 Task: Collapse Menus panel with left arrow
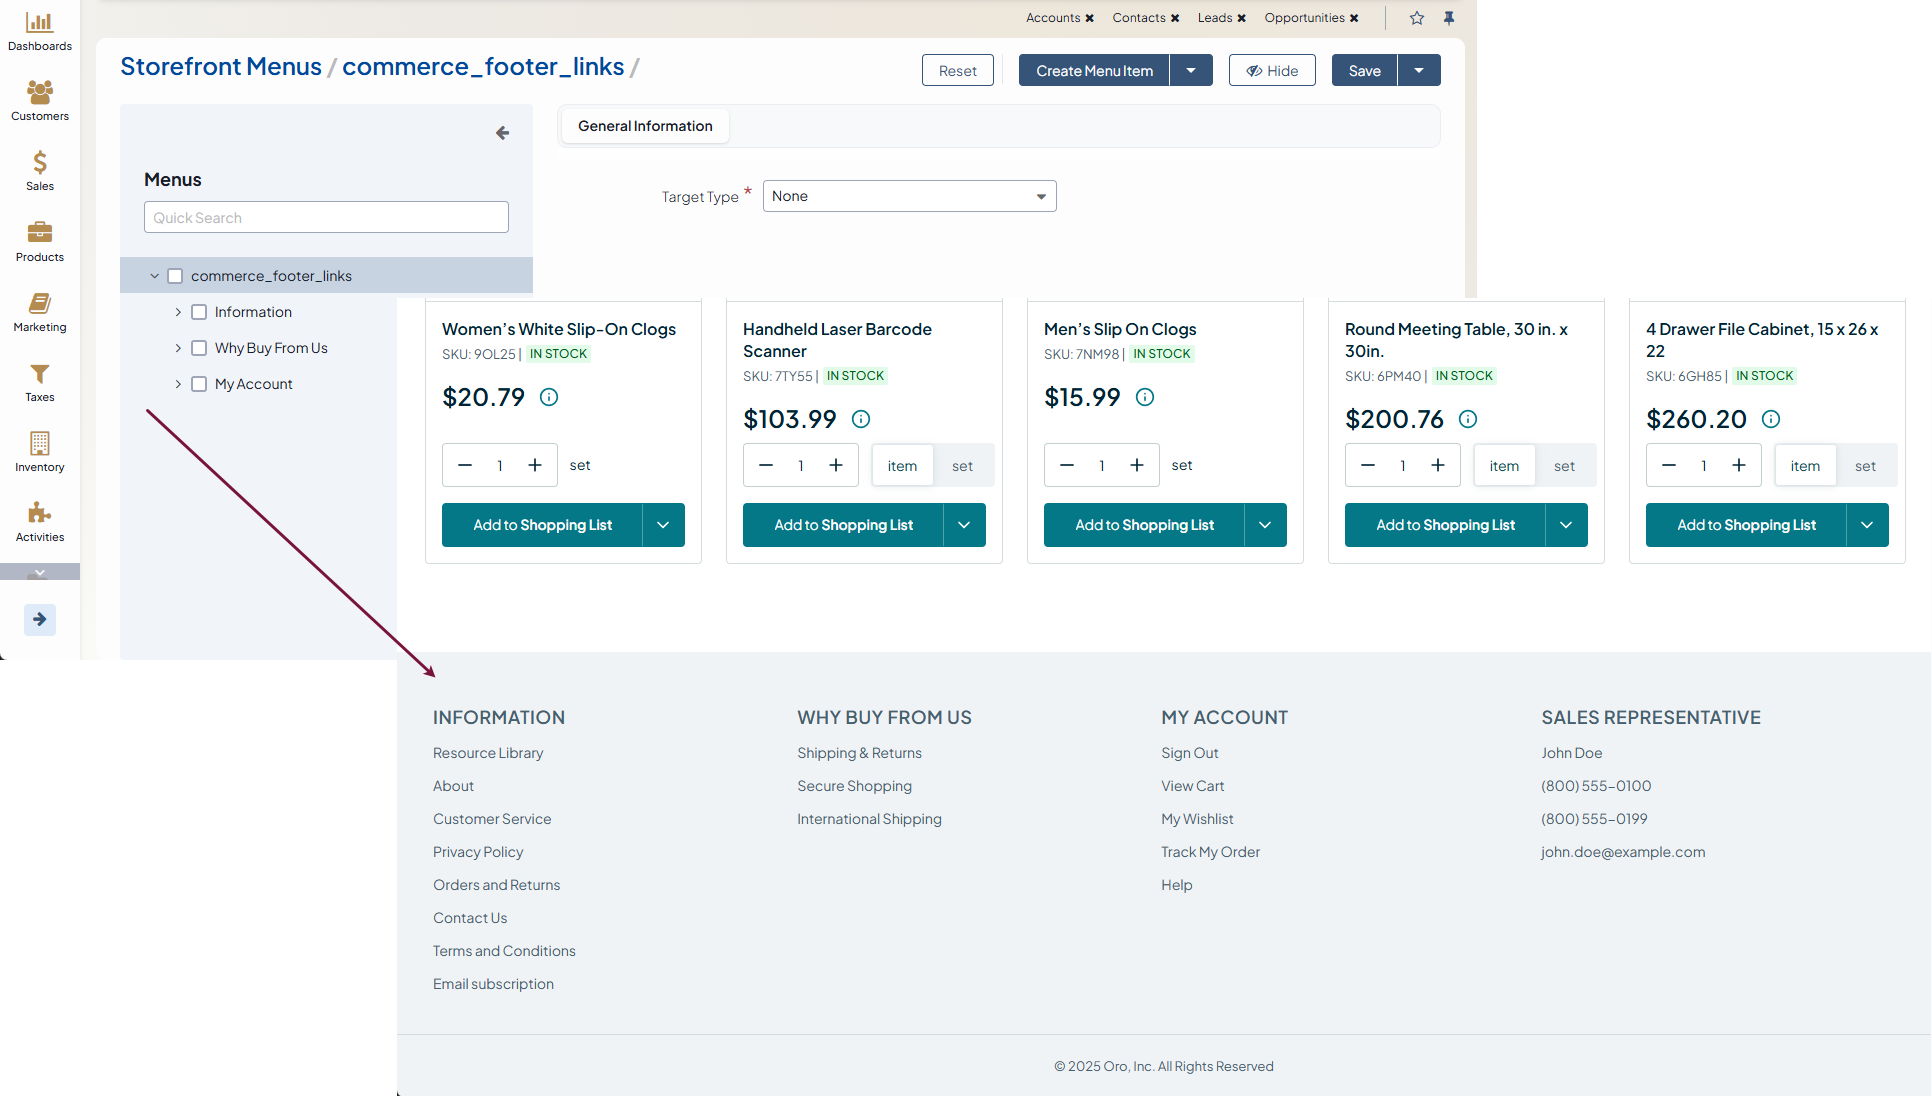click(502, 133)
